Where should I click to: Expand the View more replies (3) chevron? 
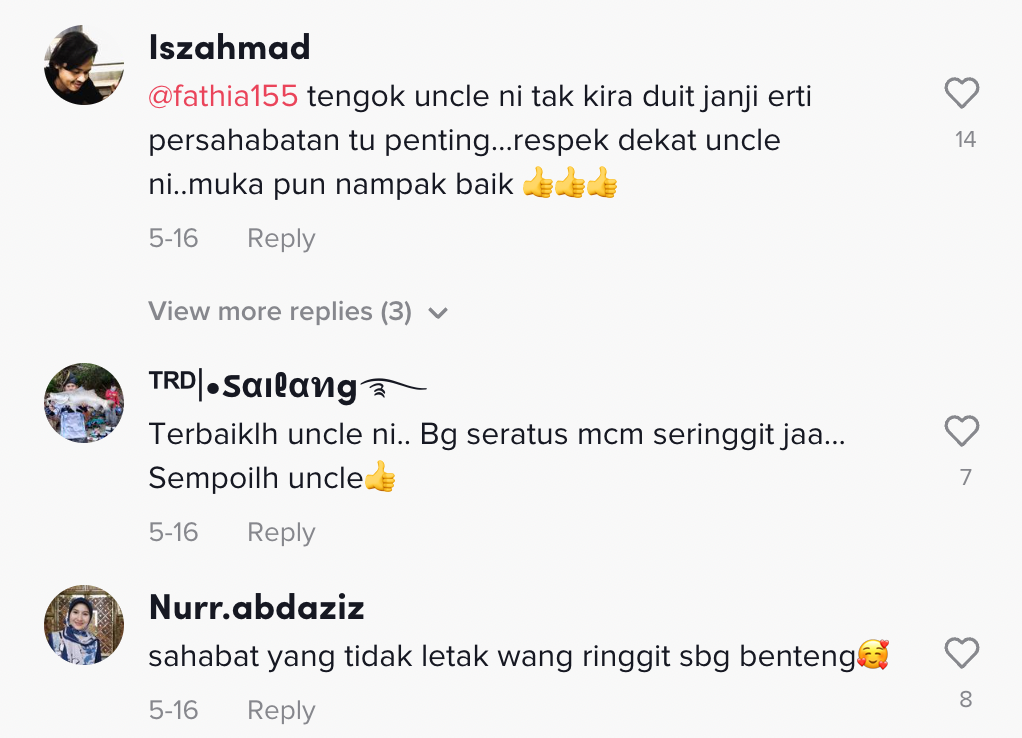pos(438,313)
